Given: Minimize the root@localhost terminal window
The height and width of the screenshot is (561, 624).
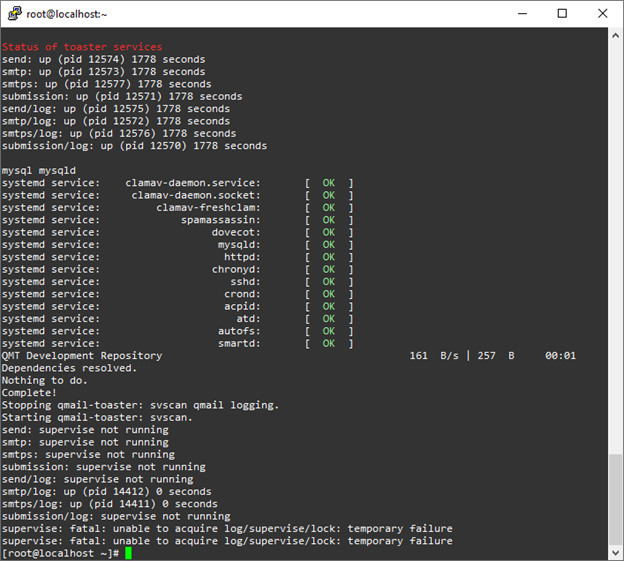Looking at the screenshot, I should coord(523,14).
